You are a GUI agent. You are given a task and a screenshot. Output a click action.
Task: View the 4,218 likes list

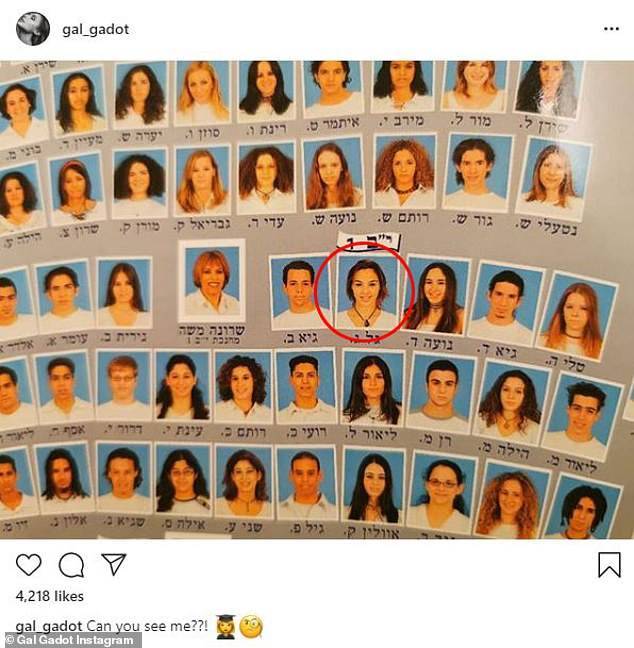click(x=50, y=596)
